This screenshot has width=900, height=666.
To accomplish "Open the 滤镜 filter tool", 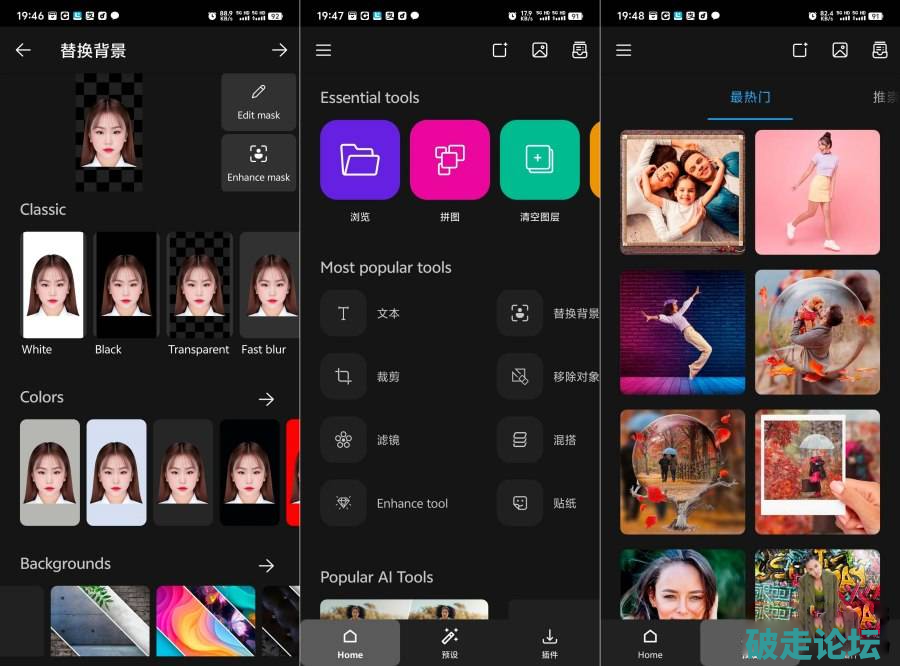I will (343, 440).
